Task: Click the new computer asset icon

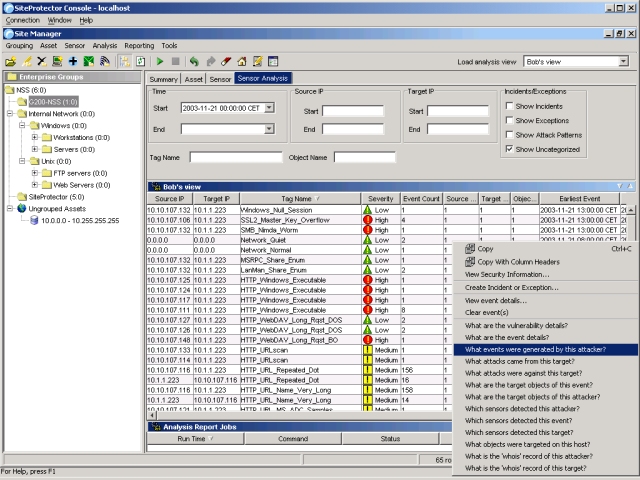Action: [x=57, y=62]
